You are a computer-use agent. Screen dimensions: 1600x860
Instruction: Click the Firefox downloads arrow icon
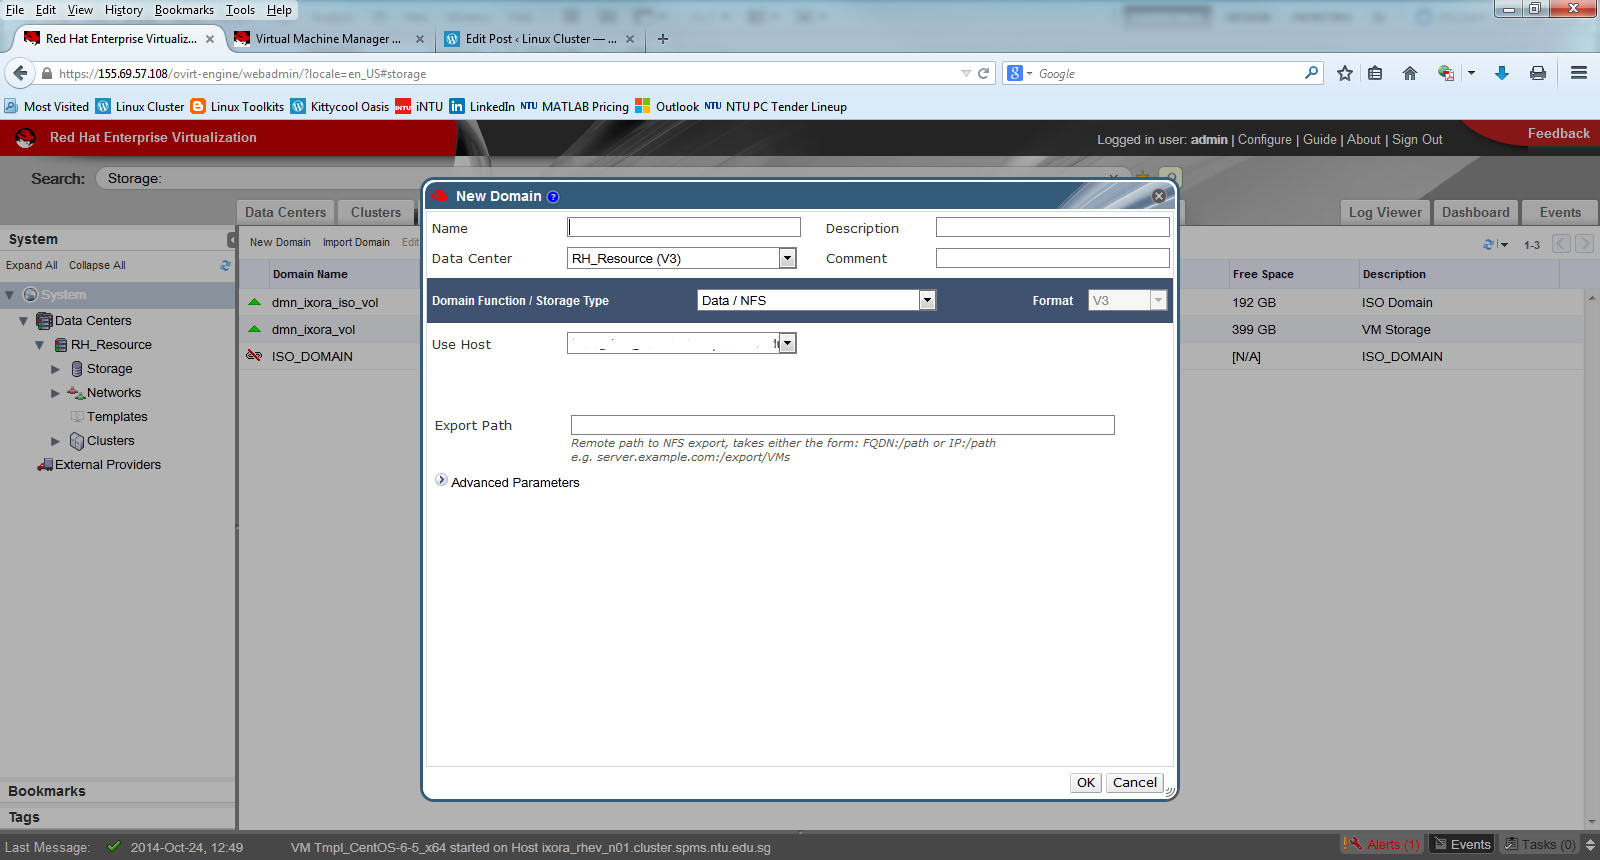1501,73
